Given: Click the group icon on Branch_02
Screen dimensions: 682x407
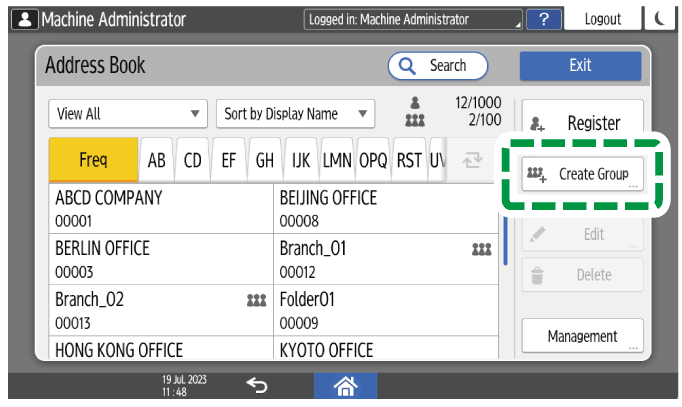Looking at the screenshot, I should coord(255,299).
